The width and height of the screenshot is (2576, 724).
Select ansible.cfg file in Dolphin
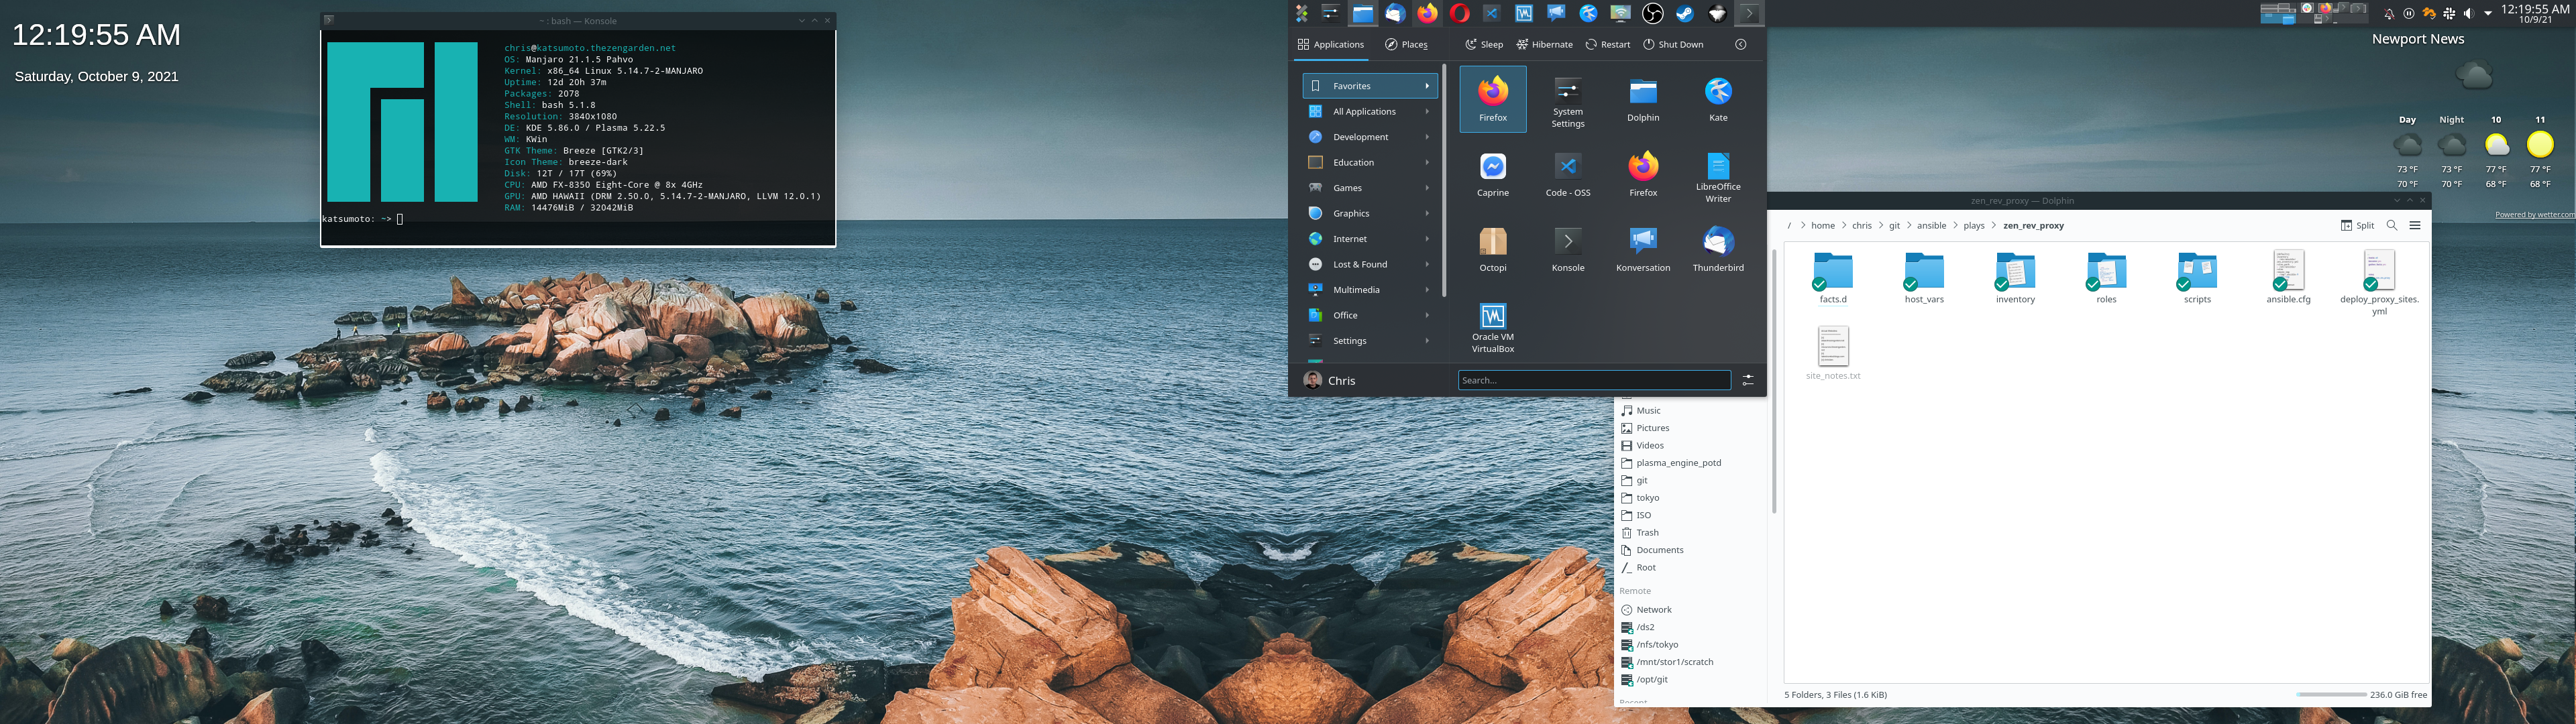click(2288, 278)
